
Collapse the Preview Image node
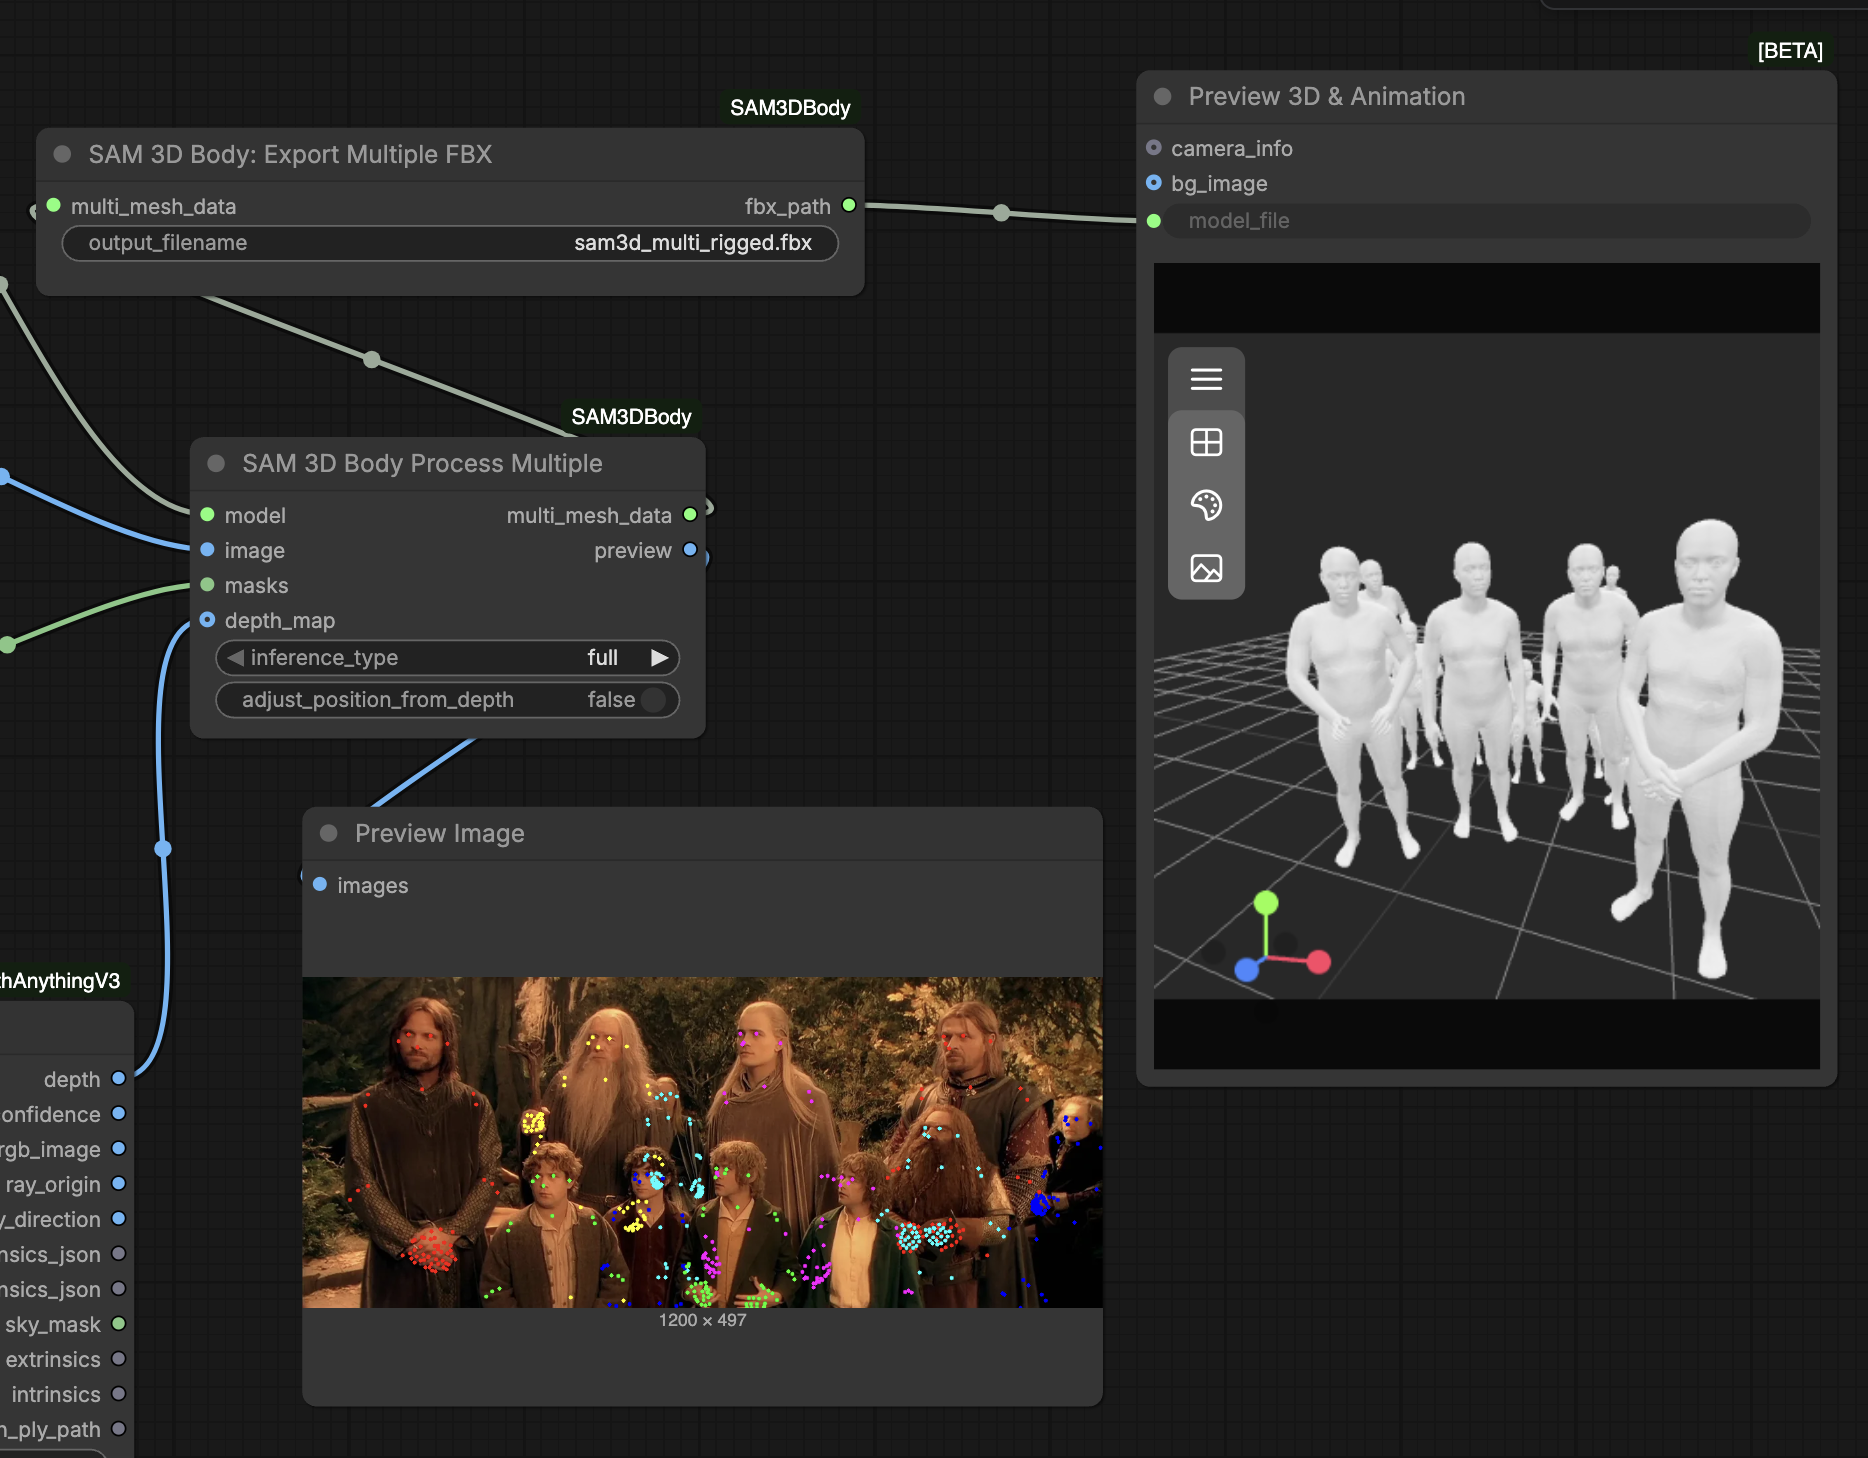click(x=328, y=833)
